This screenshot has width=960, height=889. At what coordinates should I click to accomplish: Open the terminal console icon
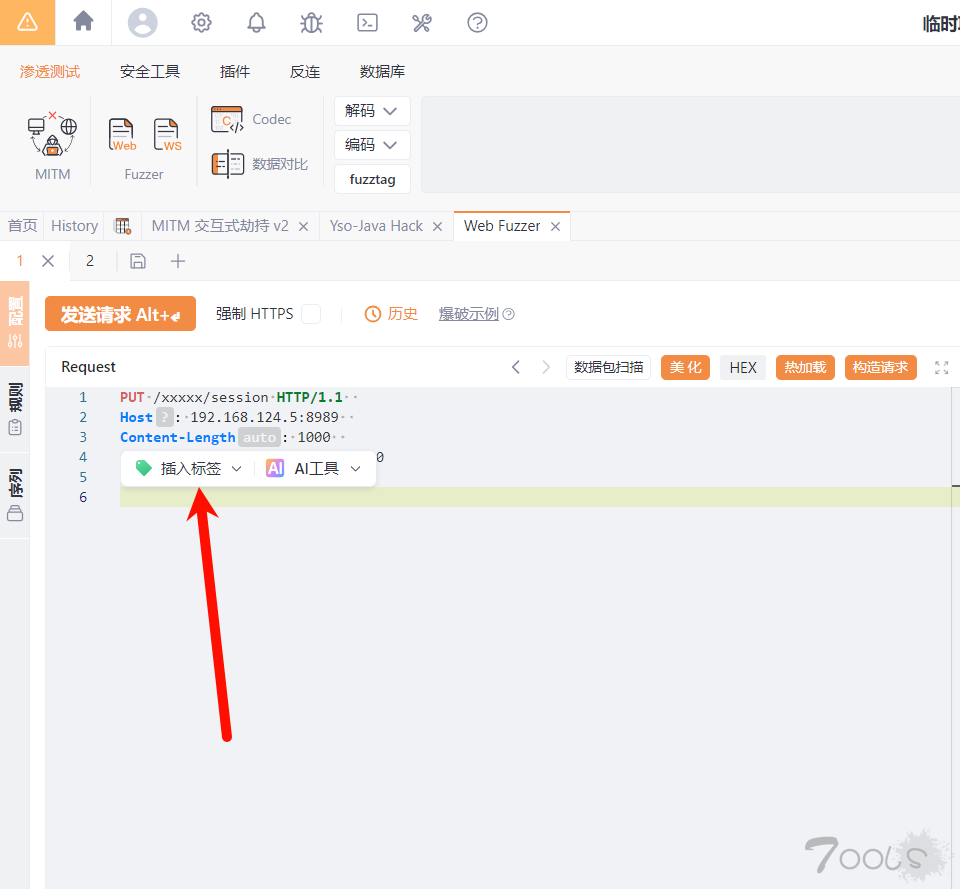pos(367,23)
